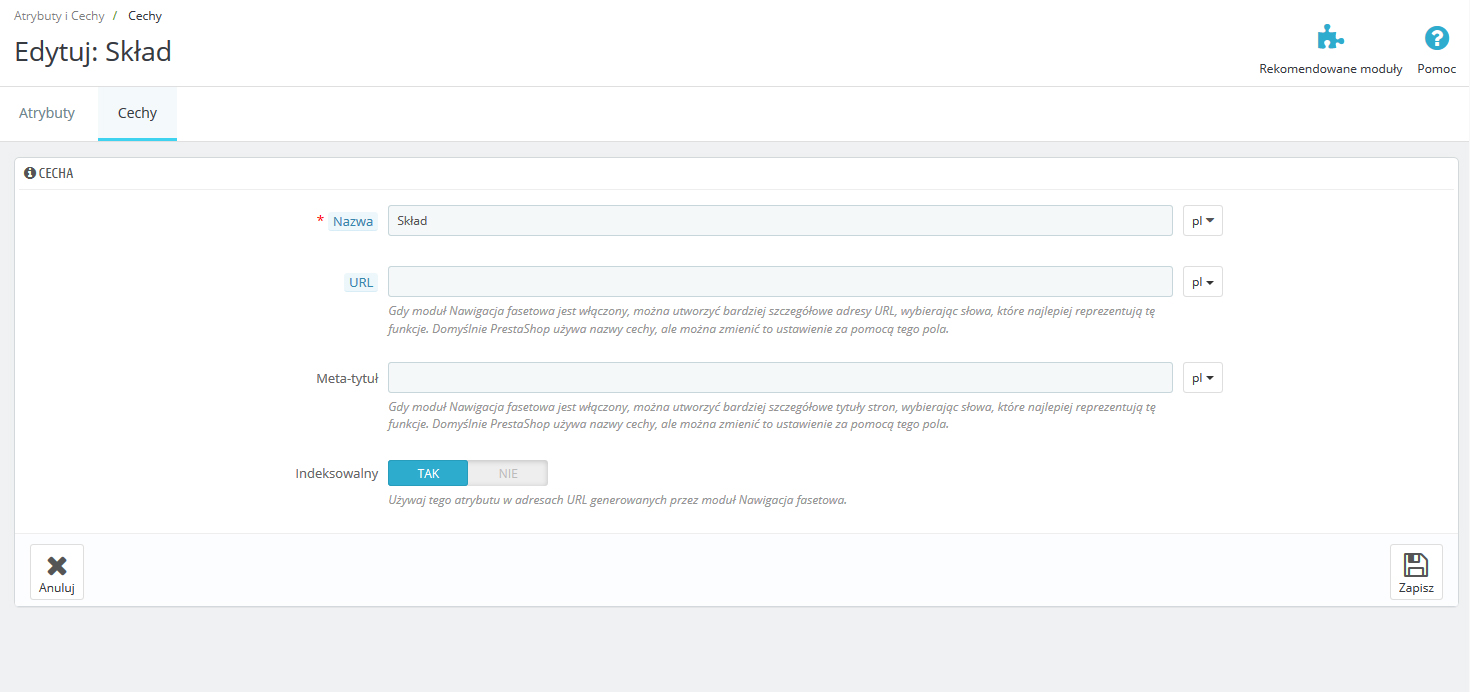Click the highlighted URL field label
Viewport: 1470px width, 692px height.
pos(361,283)
